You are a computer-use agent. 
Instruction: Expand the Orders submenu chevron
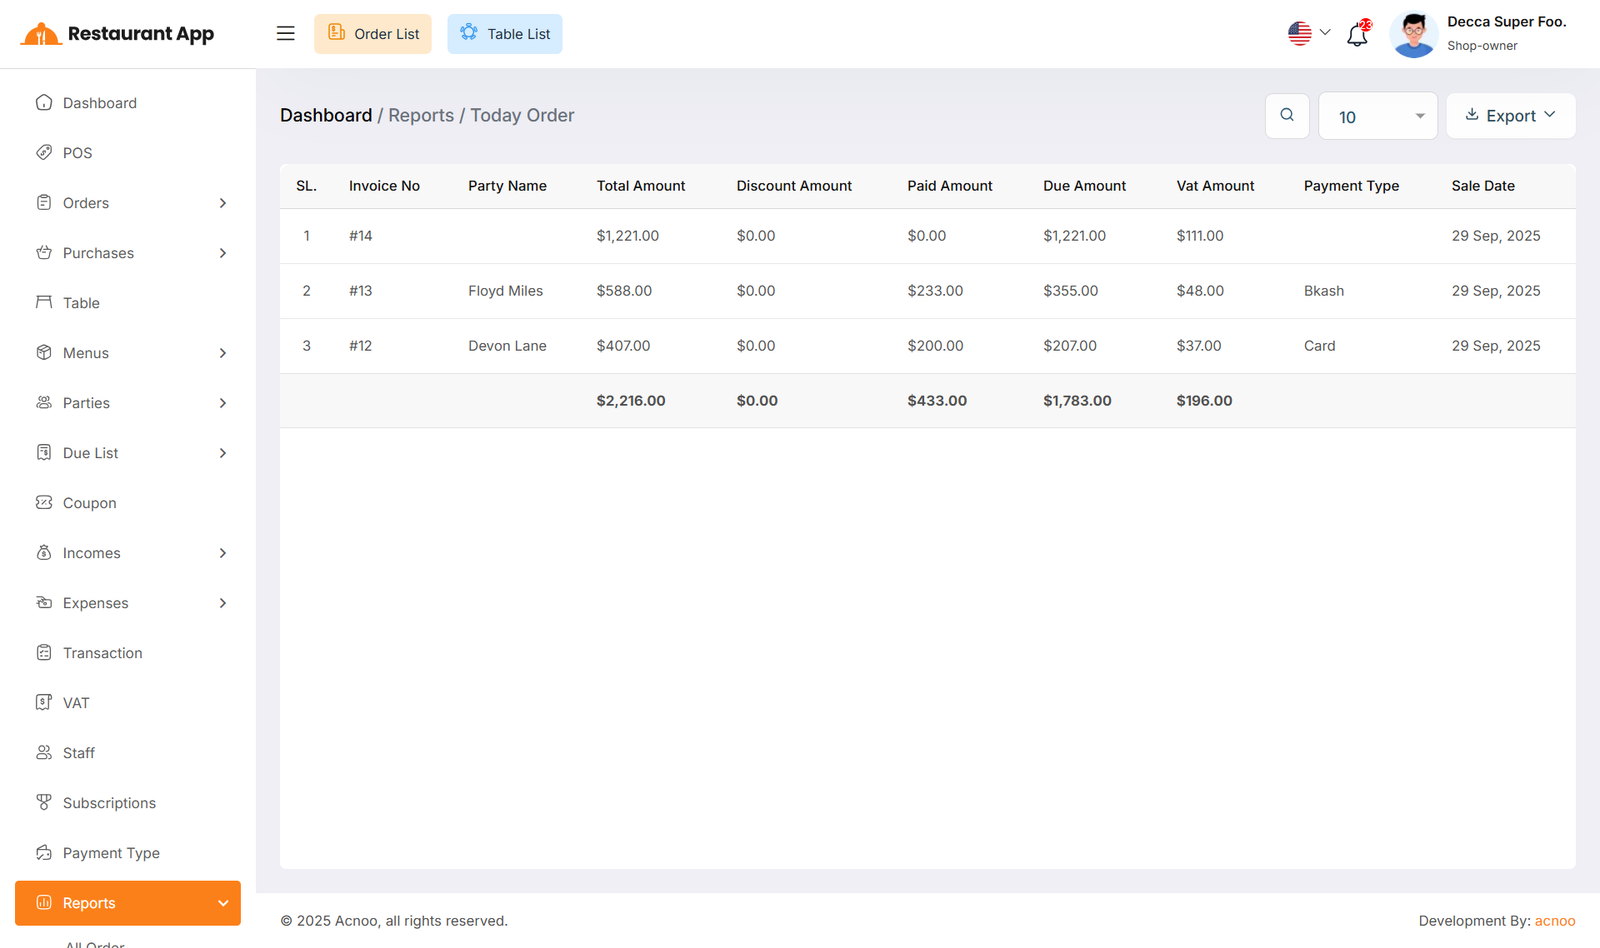(223, 203)
